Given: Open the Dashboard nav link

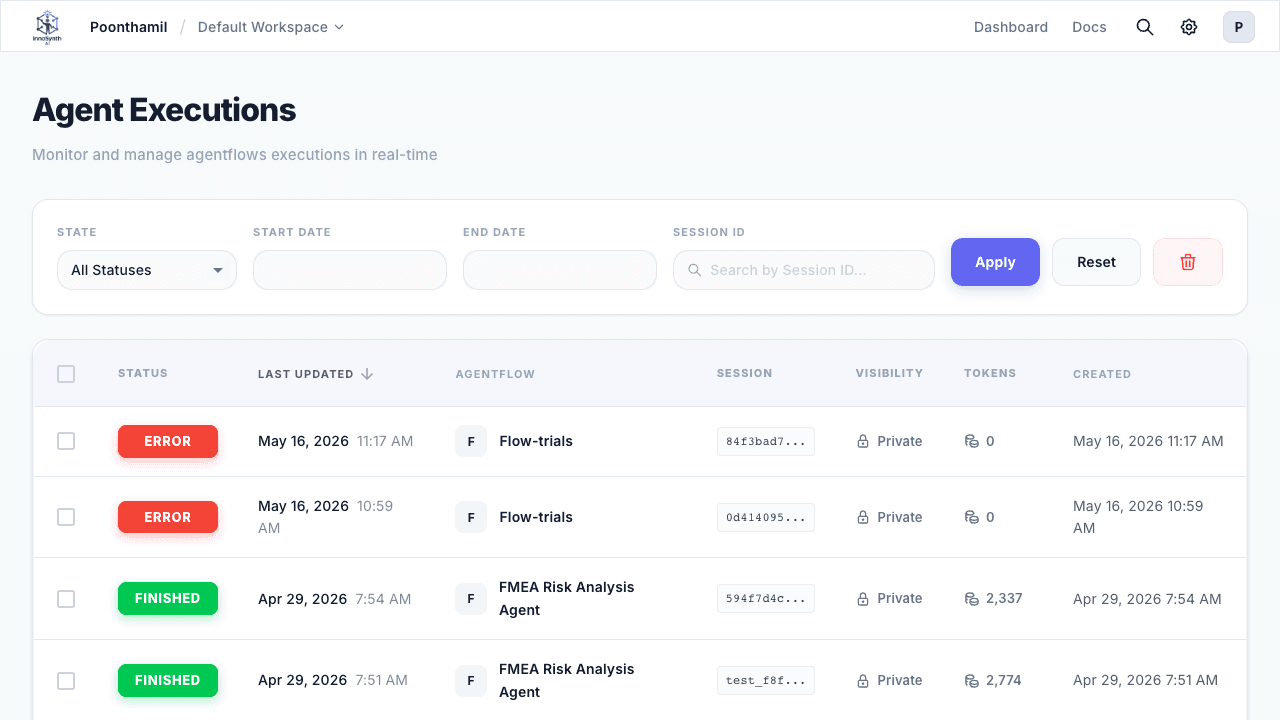Looking at the screenshot, I should click(x=1011, y=27).
